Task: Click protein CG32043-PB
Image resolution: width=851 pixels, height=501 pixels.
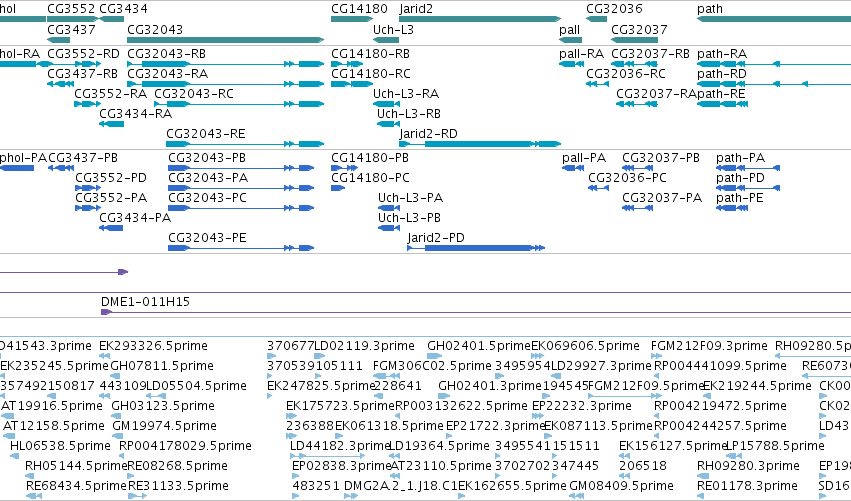Action: 207,158
